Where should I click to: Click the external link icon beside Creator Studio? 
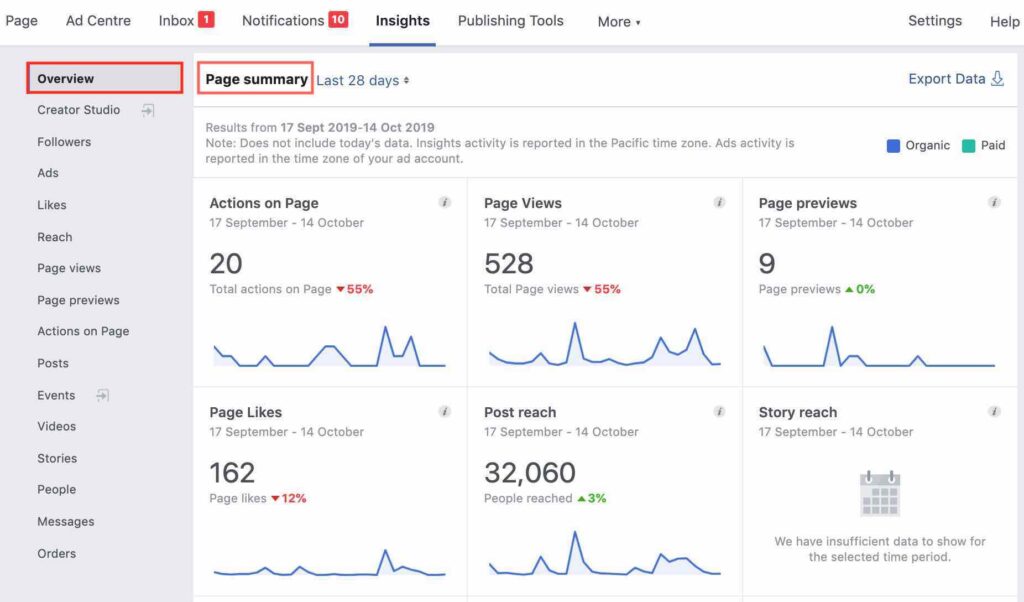coord(148,110)
